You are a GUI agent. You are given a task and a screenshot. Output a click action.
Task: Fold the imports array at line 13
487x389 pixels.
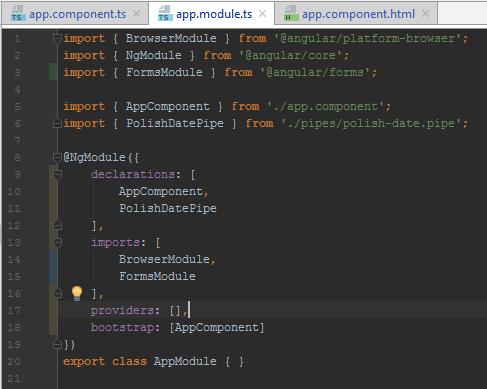coord(57,242)
